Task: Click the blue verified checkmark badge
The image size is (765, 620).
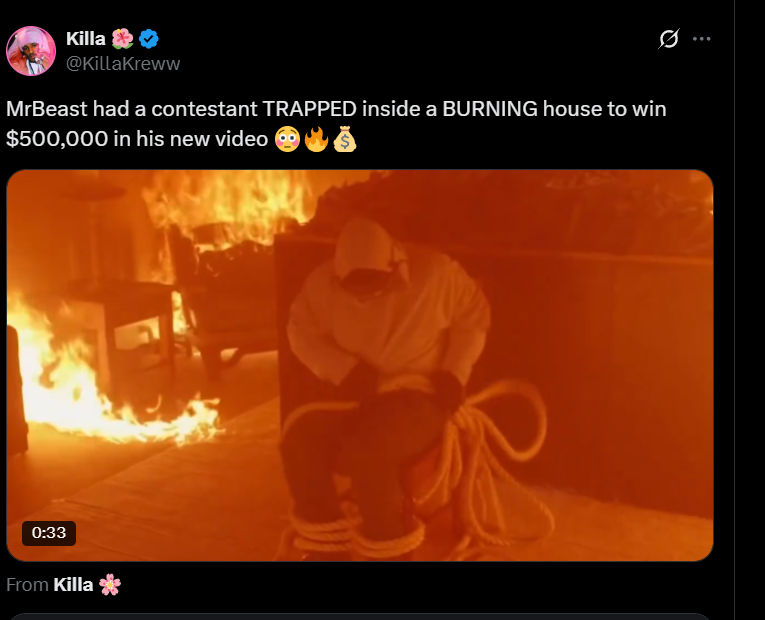Action: tap(149, 39)
